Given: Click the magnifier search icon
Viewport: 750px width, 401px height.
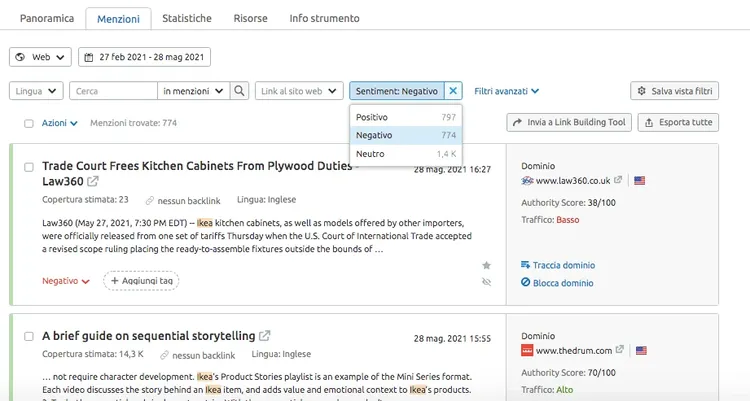Looking at the screenshot, I should [239, 91].
